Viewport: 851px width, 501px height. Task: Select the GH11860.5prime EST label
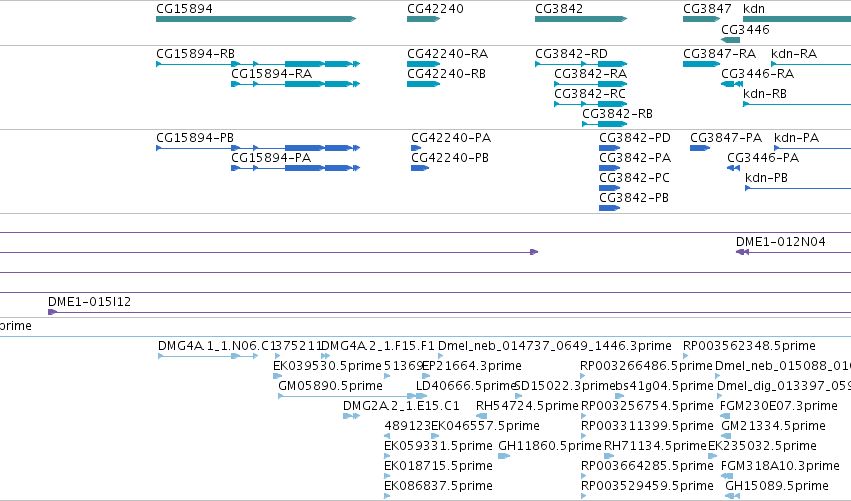[x=550, y=446]
